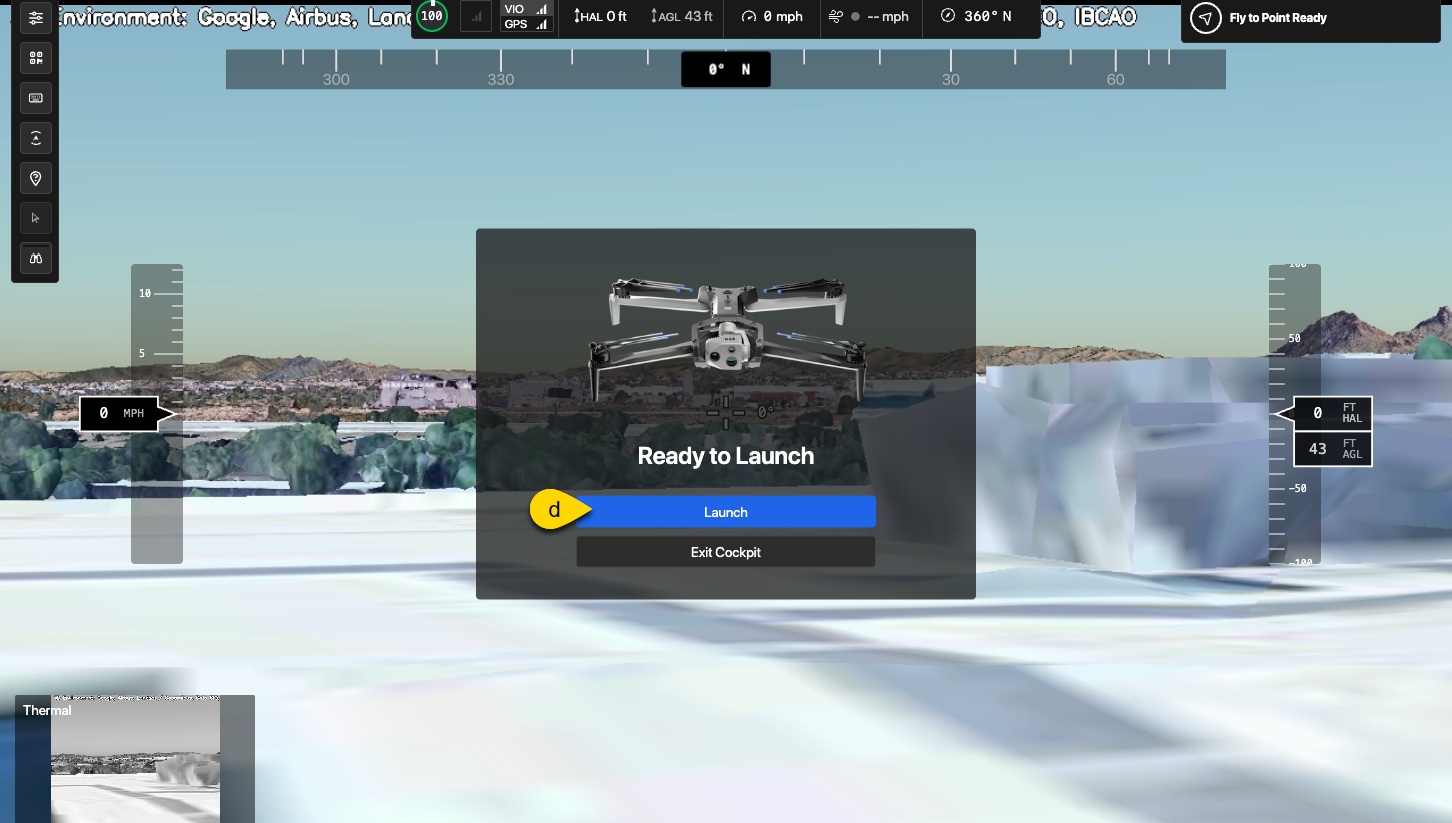1452x823 pixels.
Task: Click the binoculars icon
Action: click(36, 258)
